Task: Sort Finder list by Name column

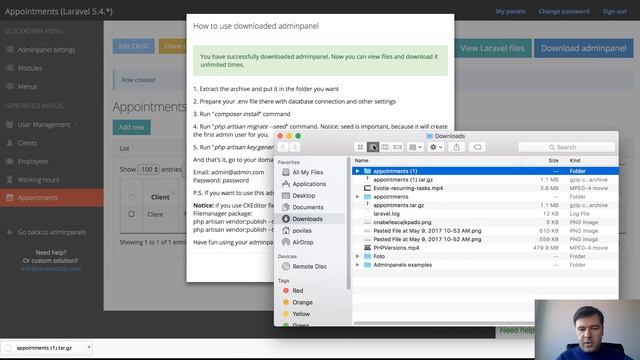Action: point(437,160)
